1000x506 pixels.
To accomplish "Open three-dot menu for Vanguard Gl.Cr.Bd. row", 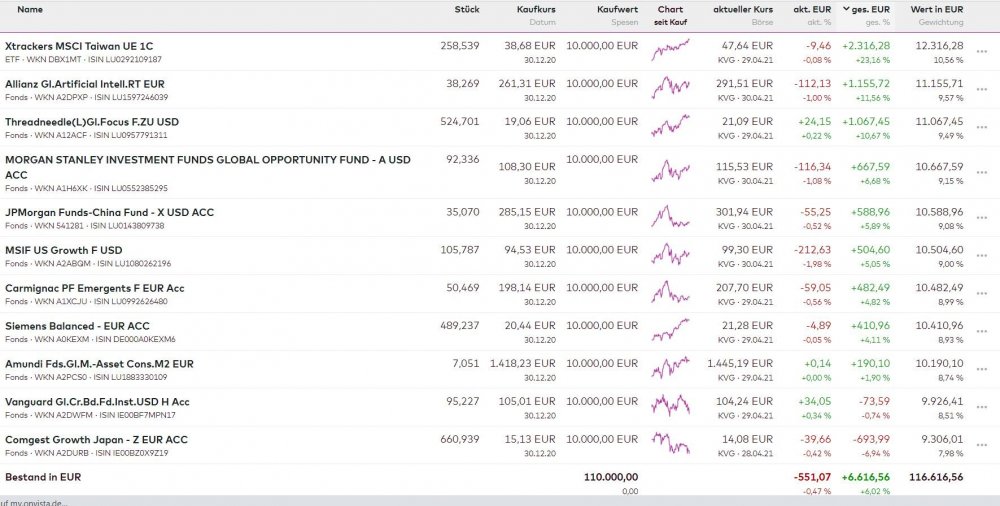I will pos(981,408).
